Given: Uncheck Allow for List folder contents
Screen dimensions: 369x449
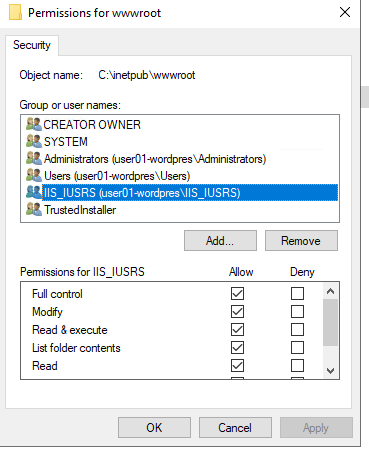Looking at the screenshot, I should pos(237,348).
